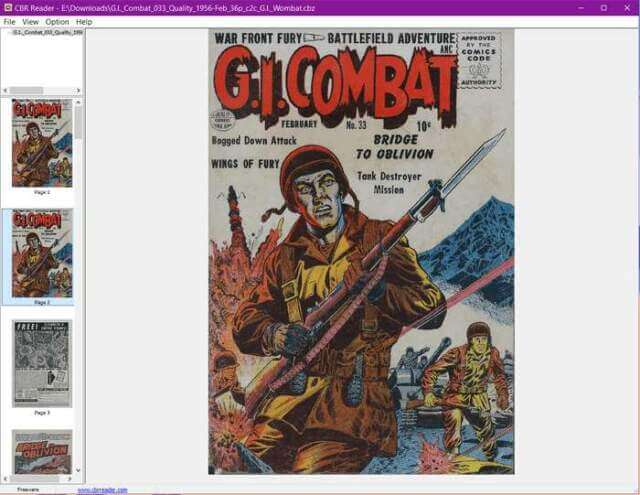Click the scroll-up arrow of thumbnail list
Viewport: 640px width, 495px height.
(78, 102)
